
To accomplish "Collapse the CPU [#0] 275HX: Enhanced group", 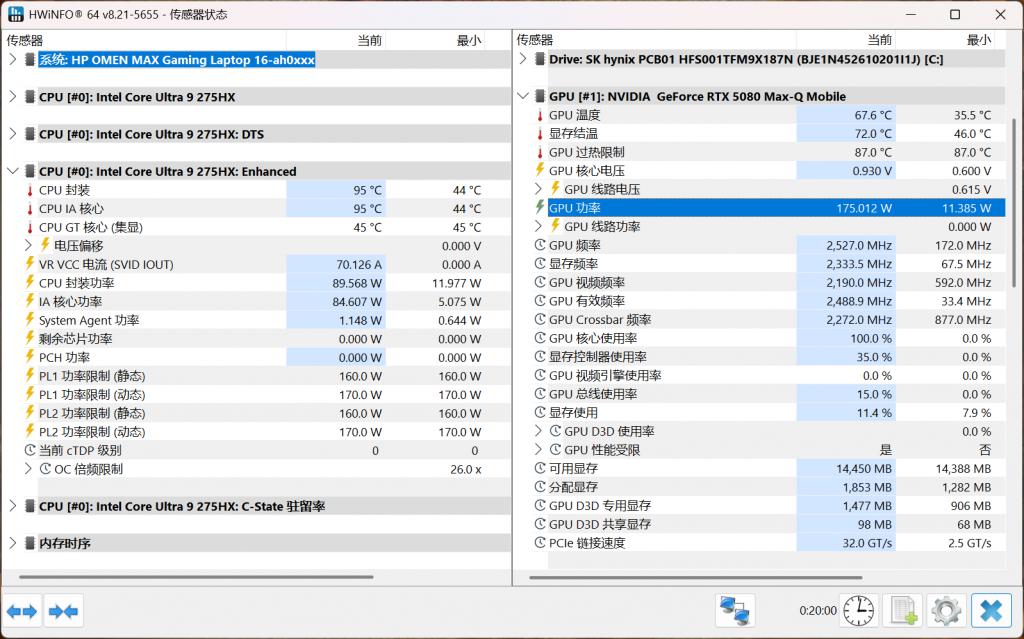I will coord(12,171).
